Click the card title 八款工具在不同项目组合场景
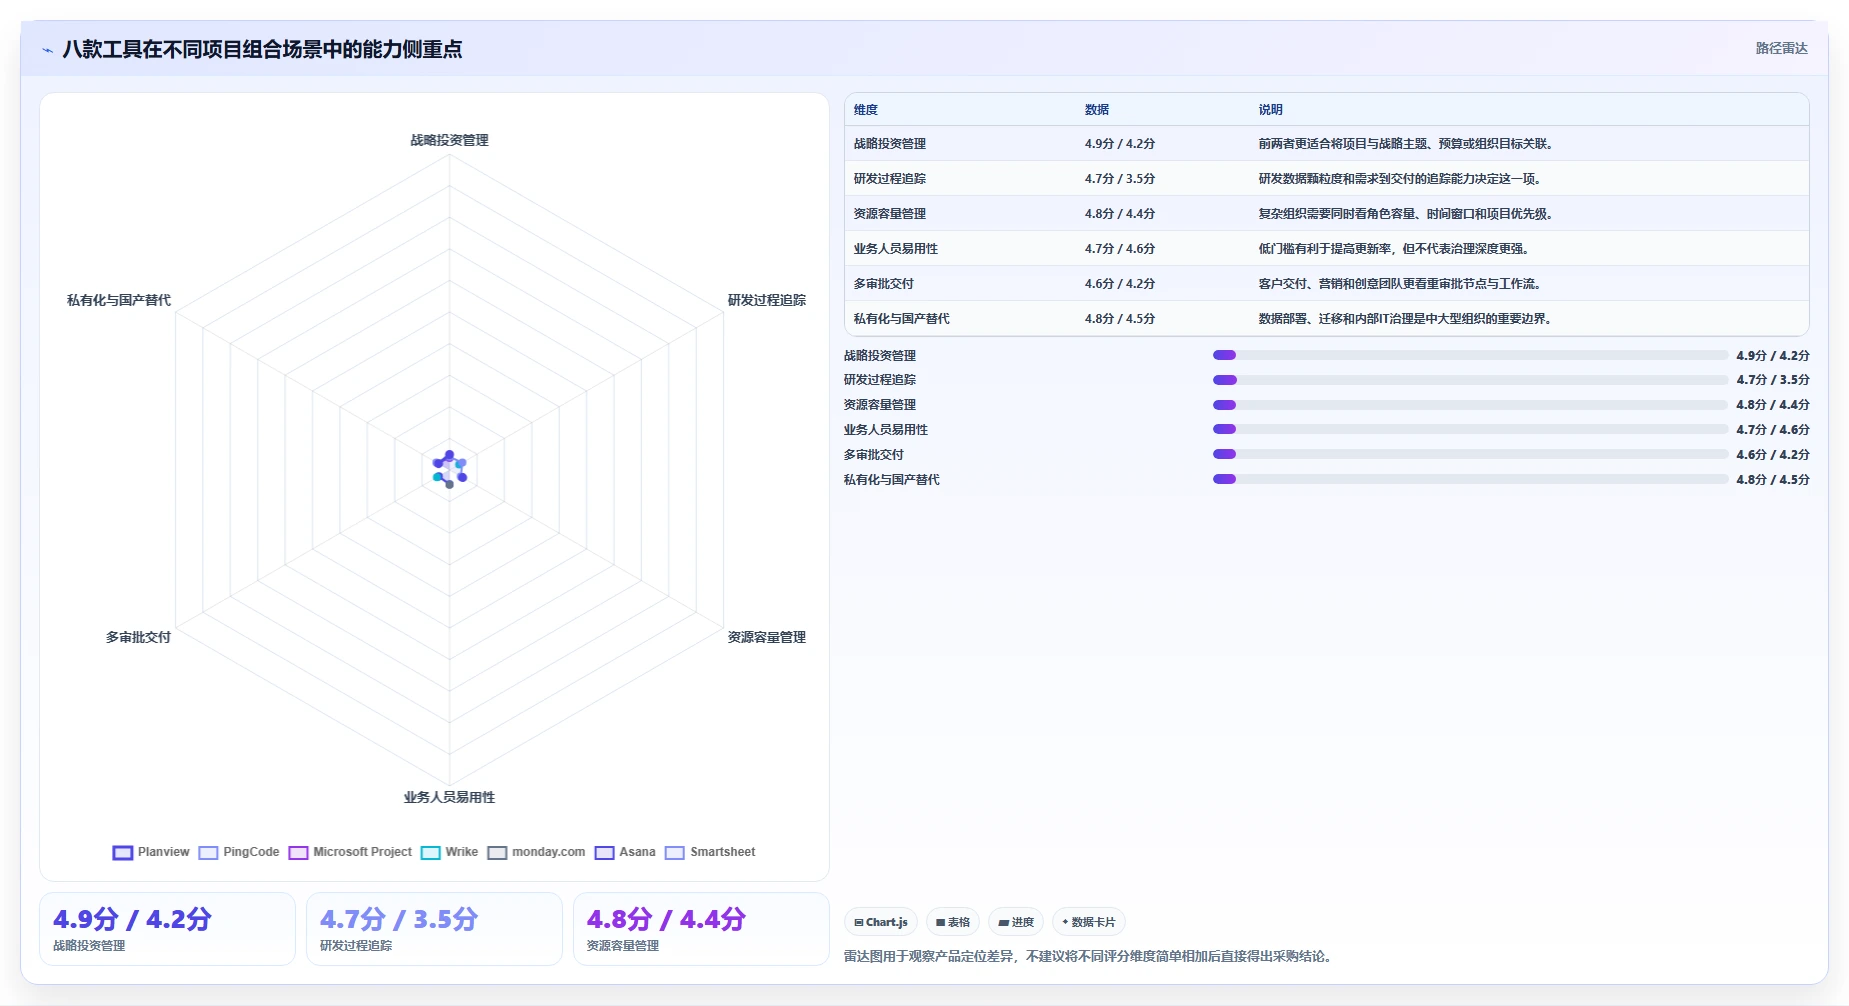1849x1006 pixels. [262, 49]
